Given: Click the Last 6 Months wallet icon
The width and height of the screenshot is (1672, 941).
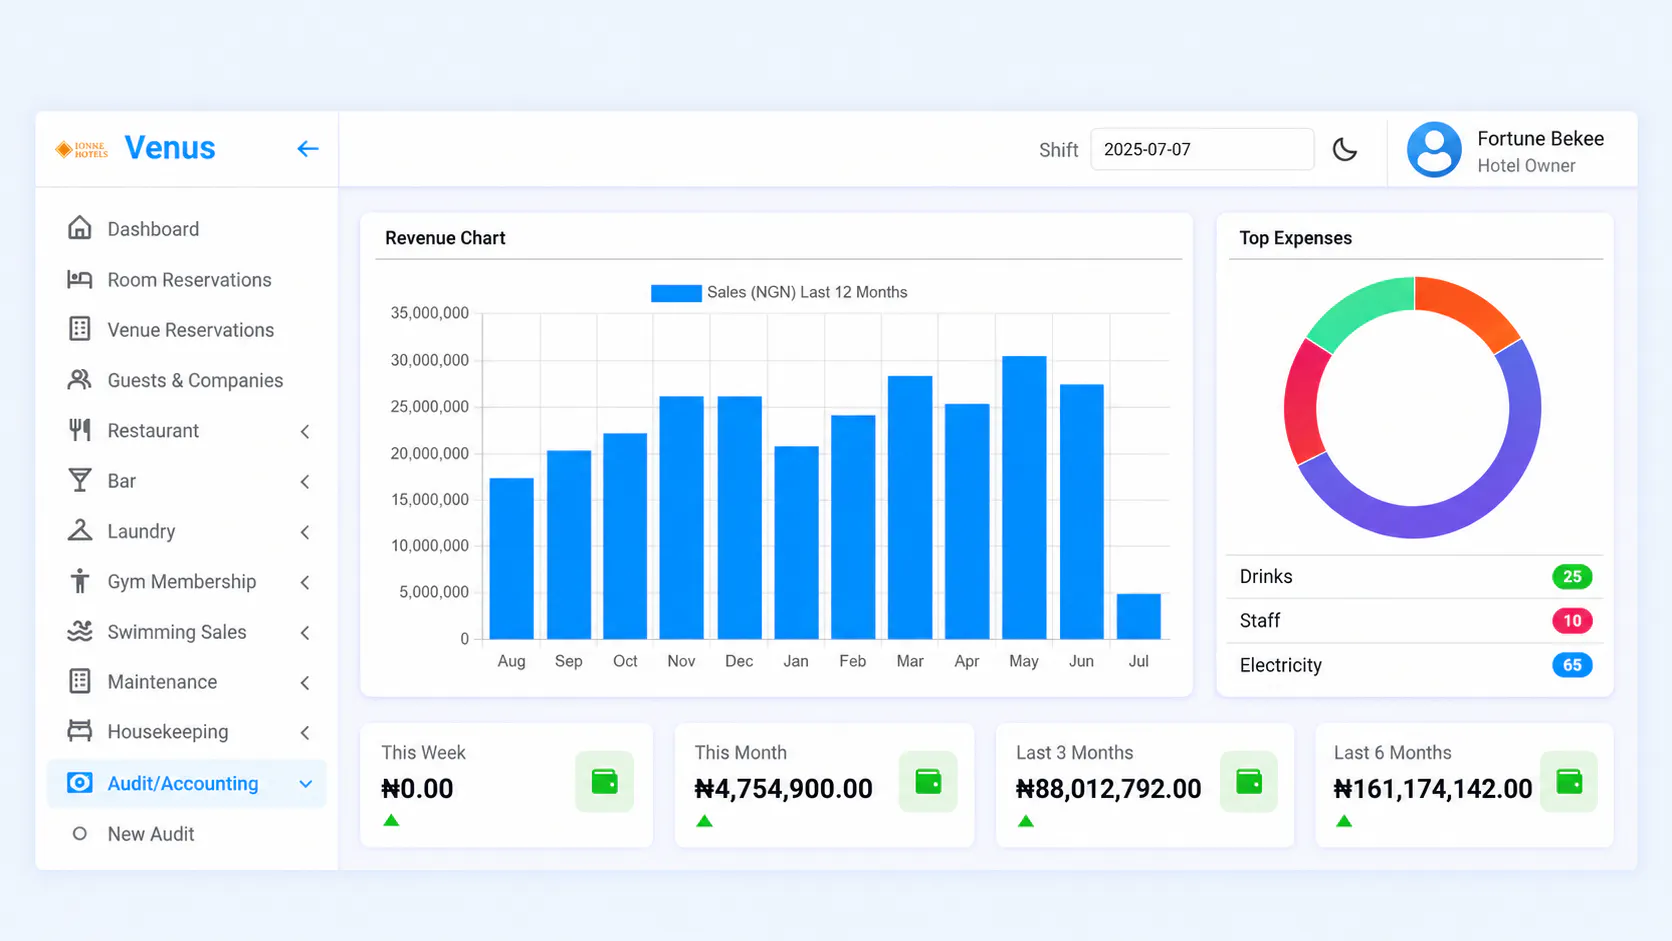Looking at the screenshot, I should pos(1569,781).
